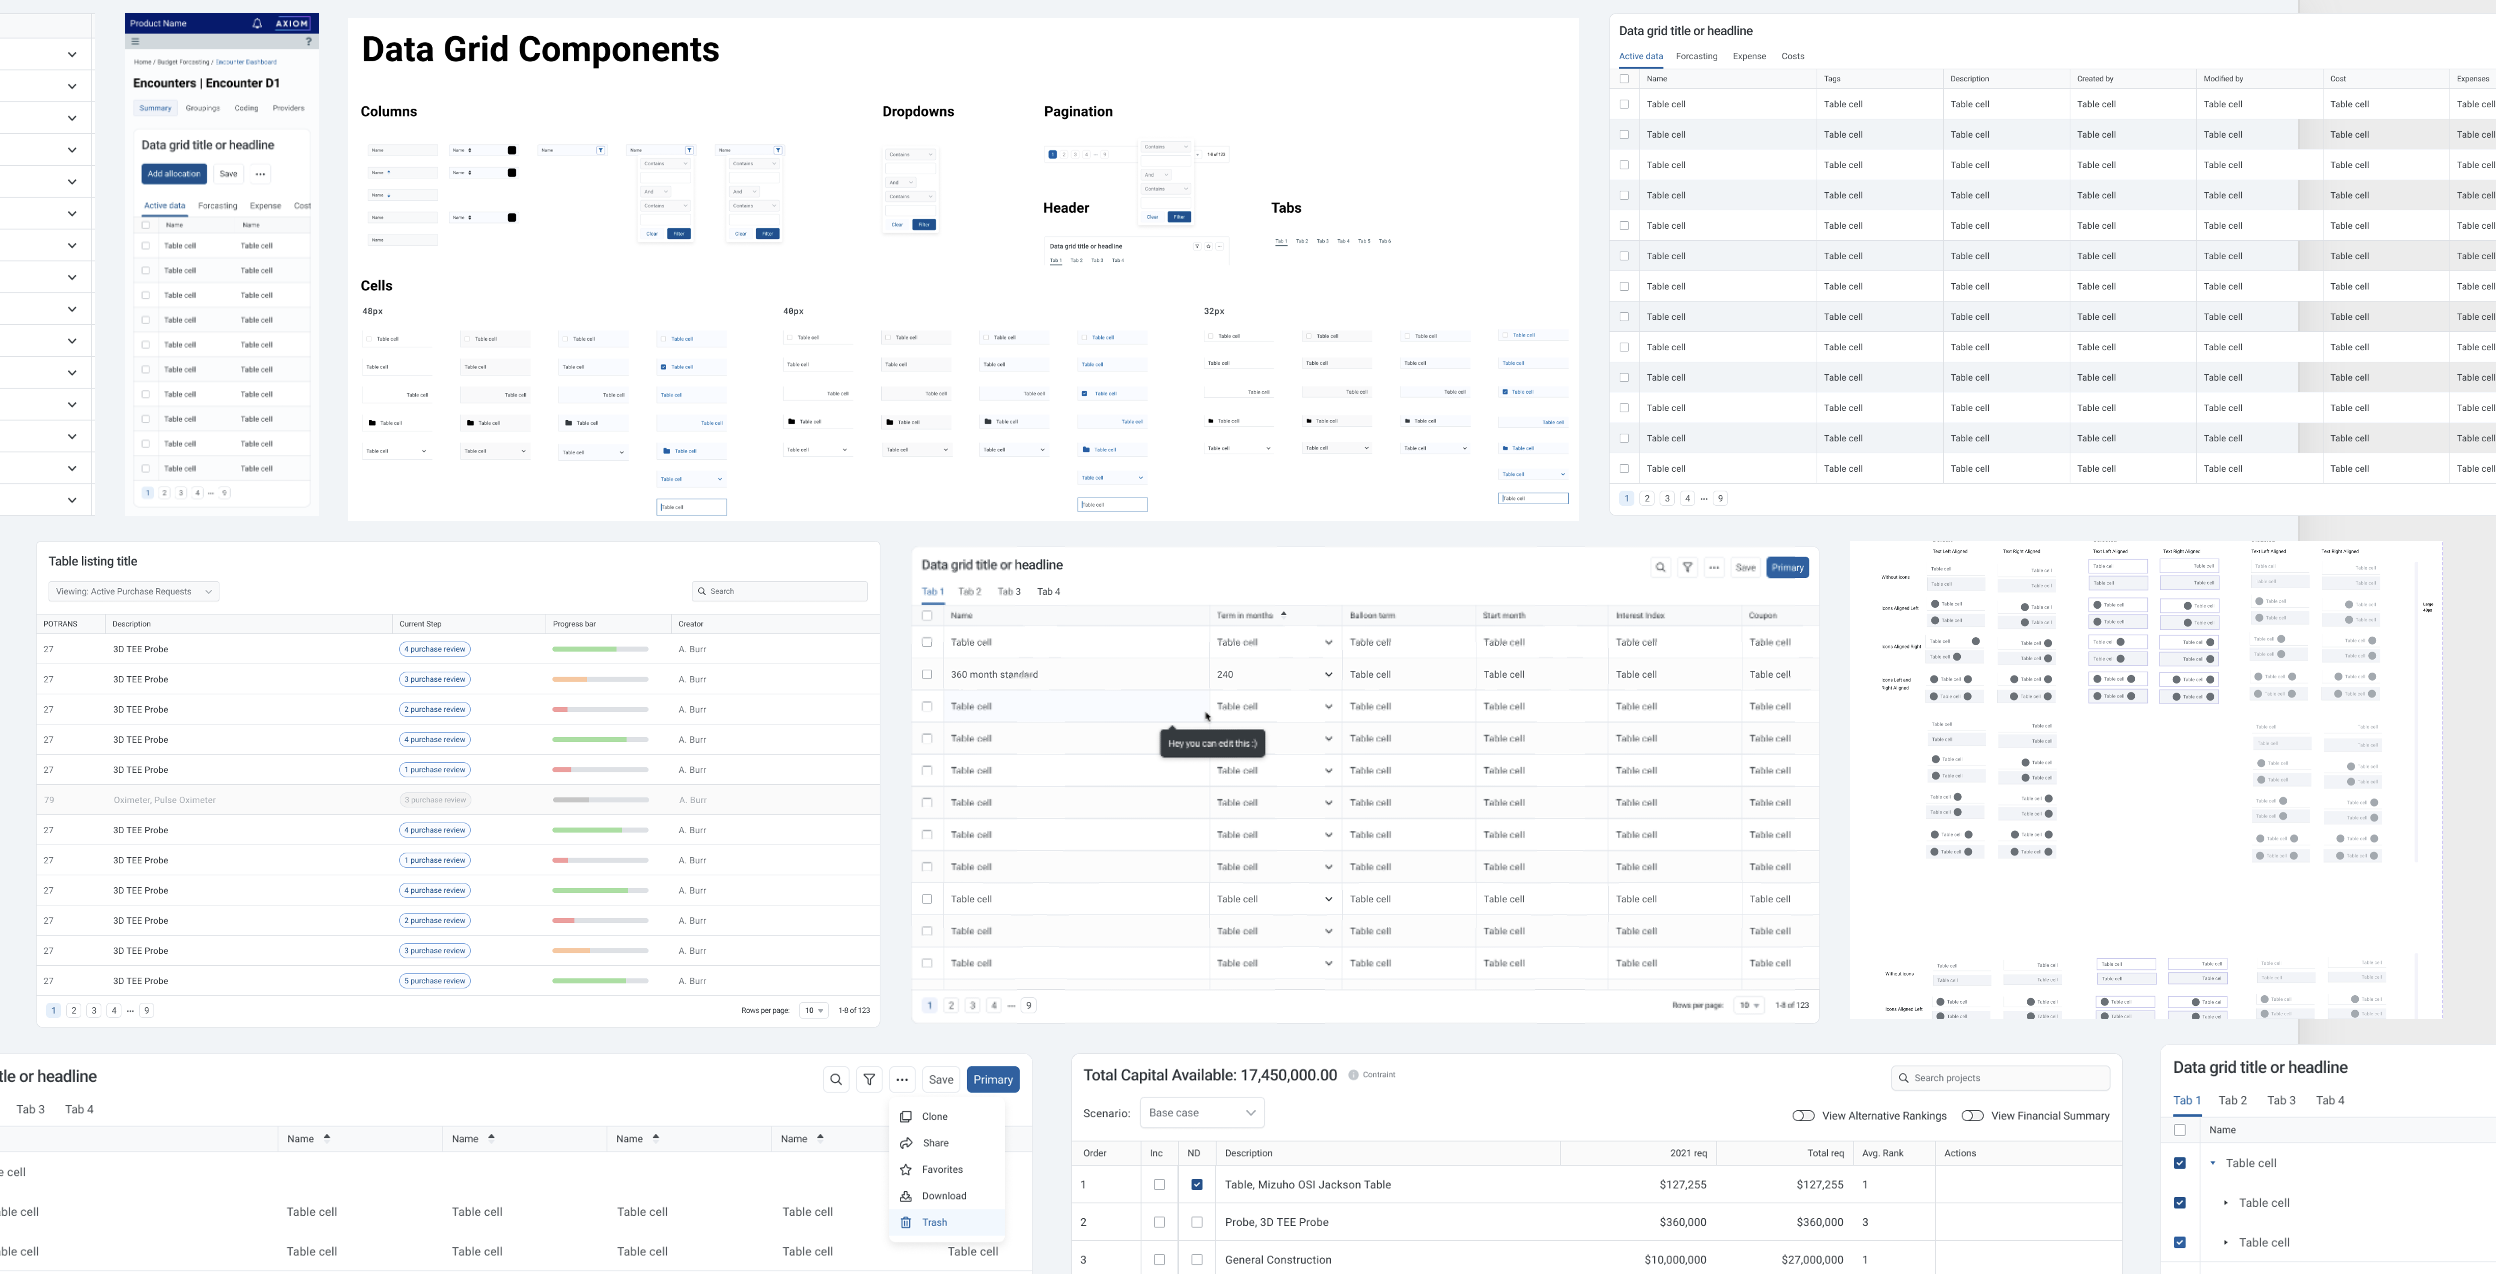Open the three-dots more menu beside the bottom Save button
2496x1274 pixels.
pyautogui.click(x=902, y=1080)
